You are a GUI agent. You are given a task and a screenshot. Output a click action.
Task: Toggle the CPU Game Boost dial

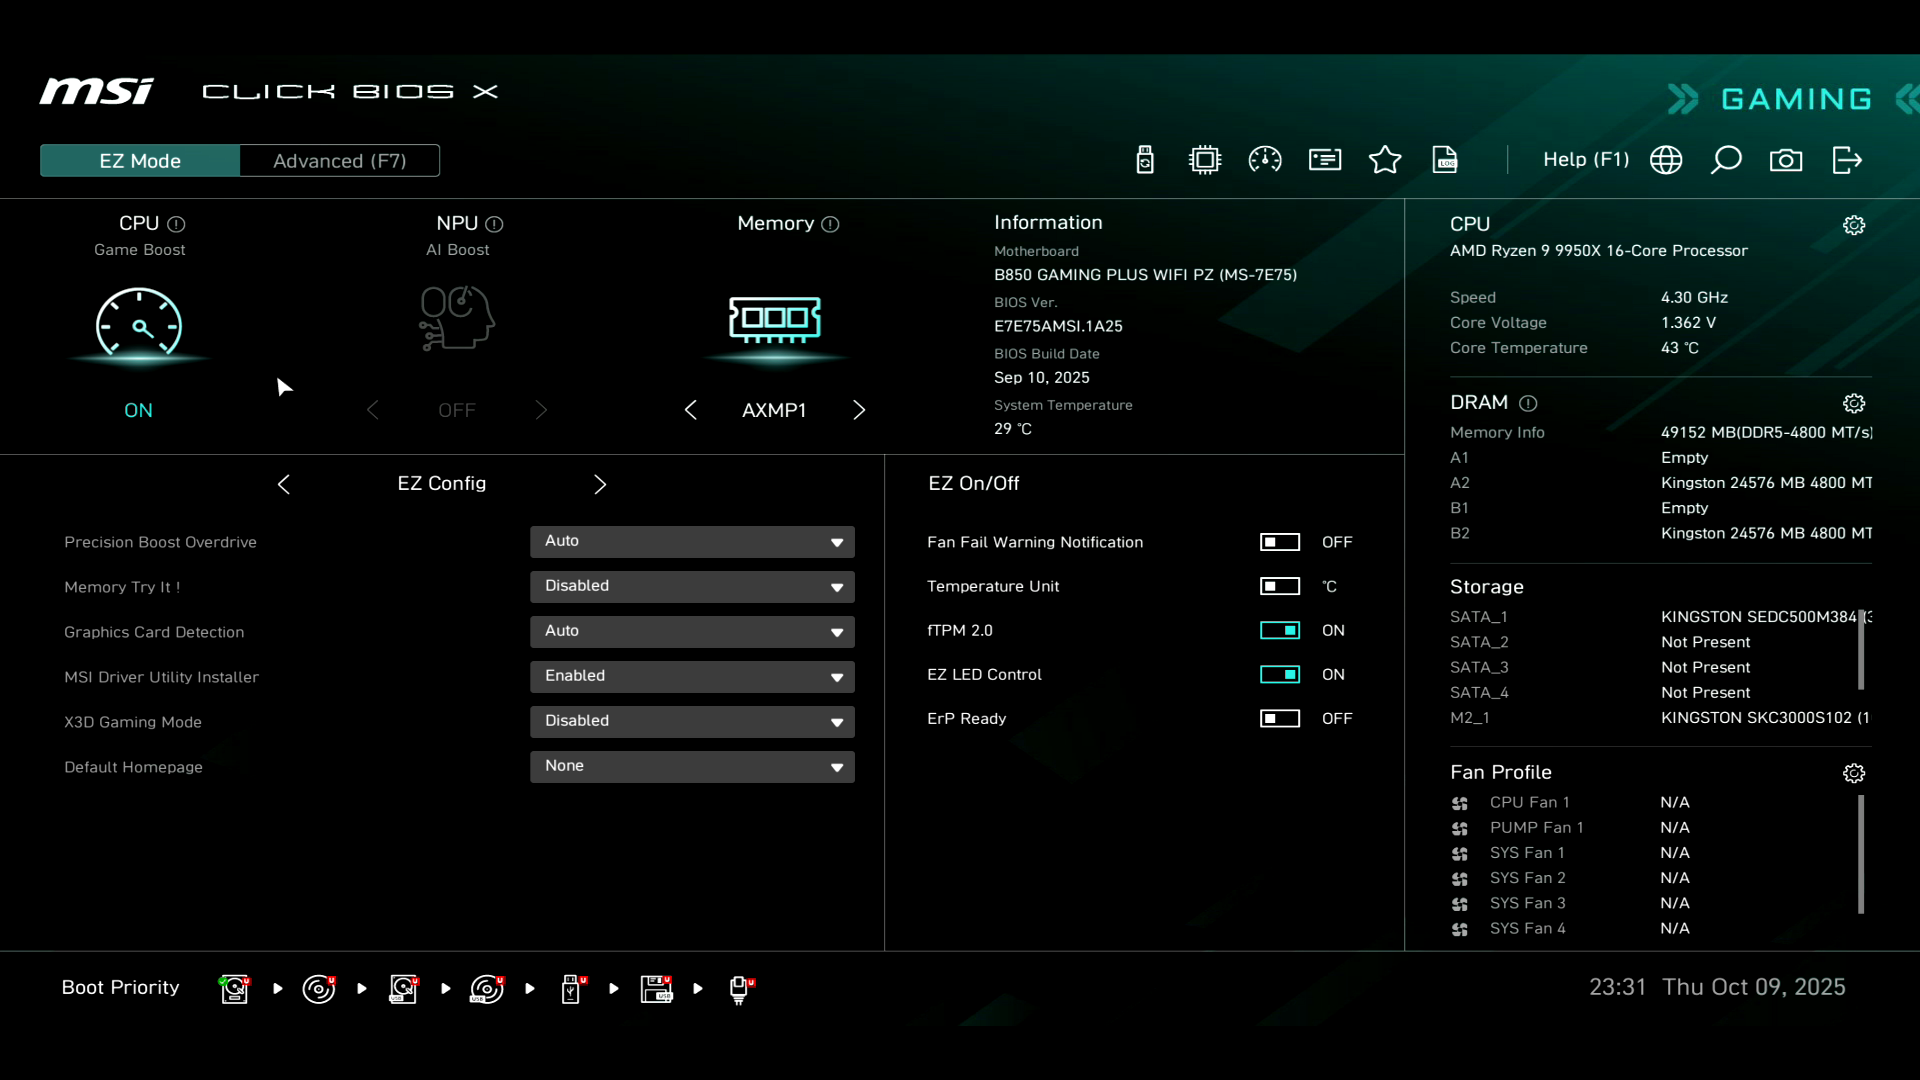(139, 323)
